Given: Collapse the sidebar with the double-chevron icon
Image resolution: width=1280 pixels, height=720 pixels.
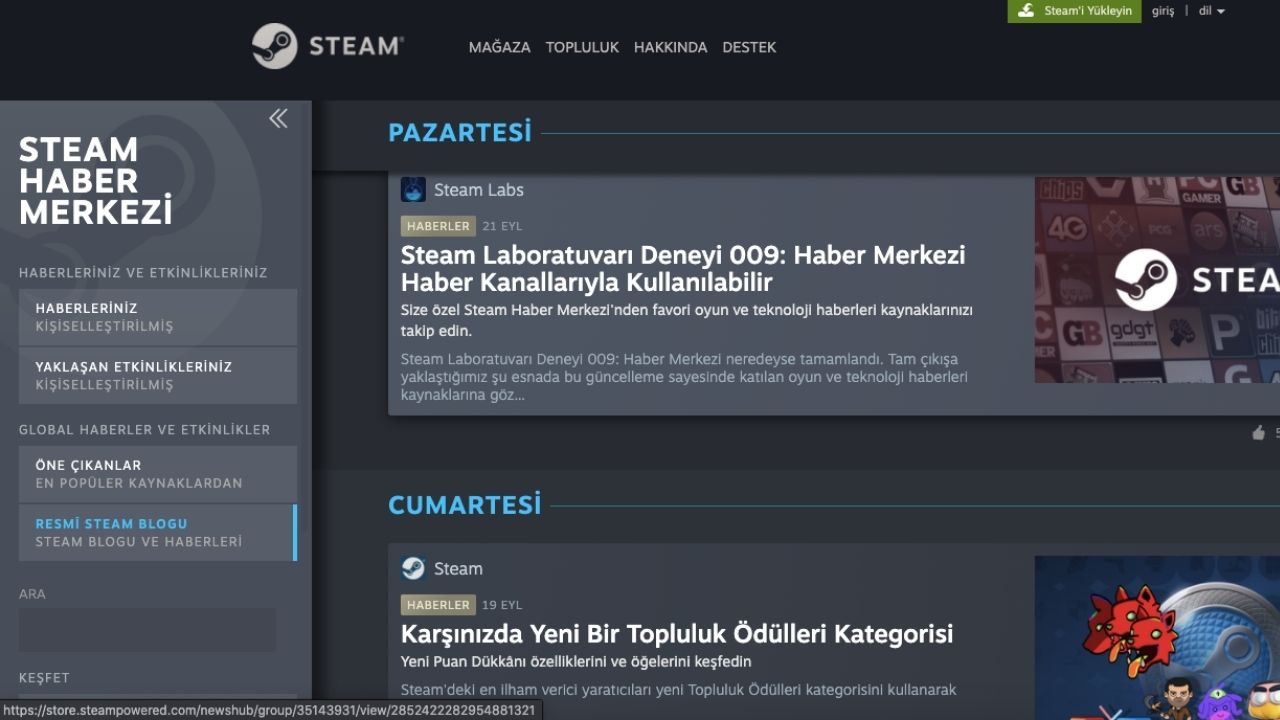Looking at the screenshot, I should [278, 118].
